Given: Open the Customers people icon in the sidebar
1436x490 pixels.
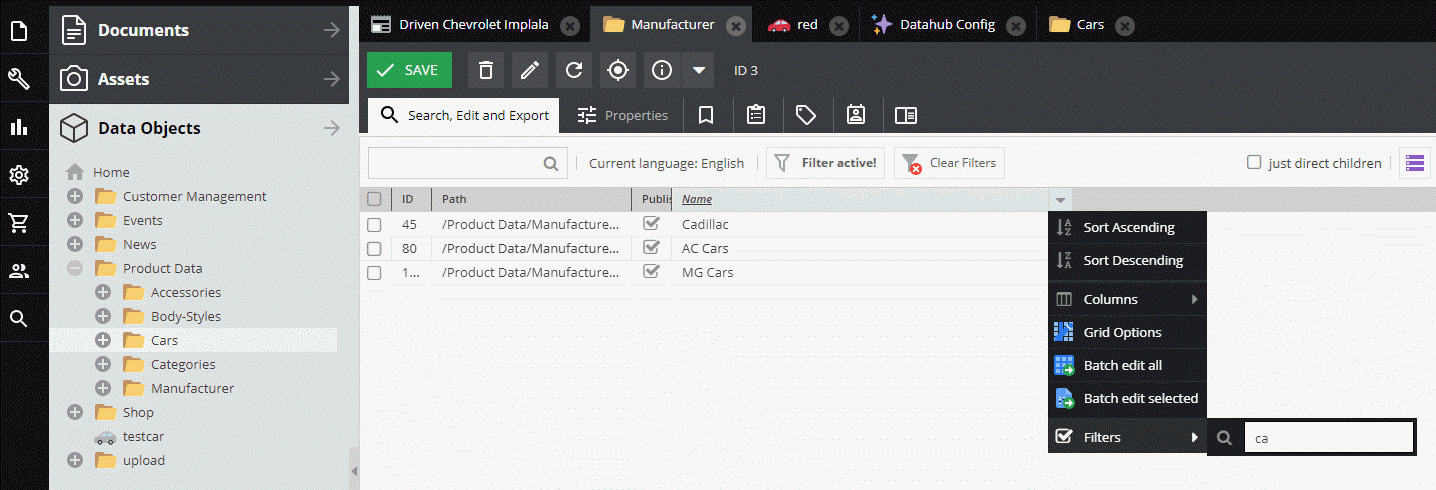Looking at the screenshot, I should [19, 271].
